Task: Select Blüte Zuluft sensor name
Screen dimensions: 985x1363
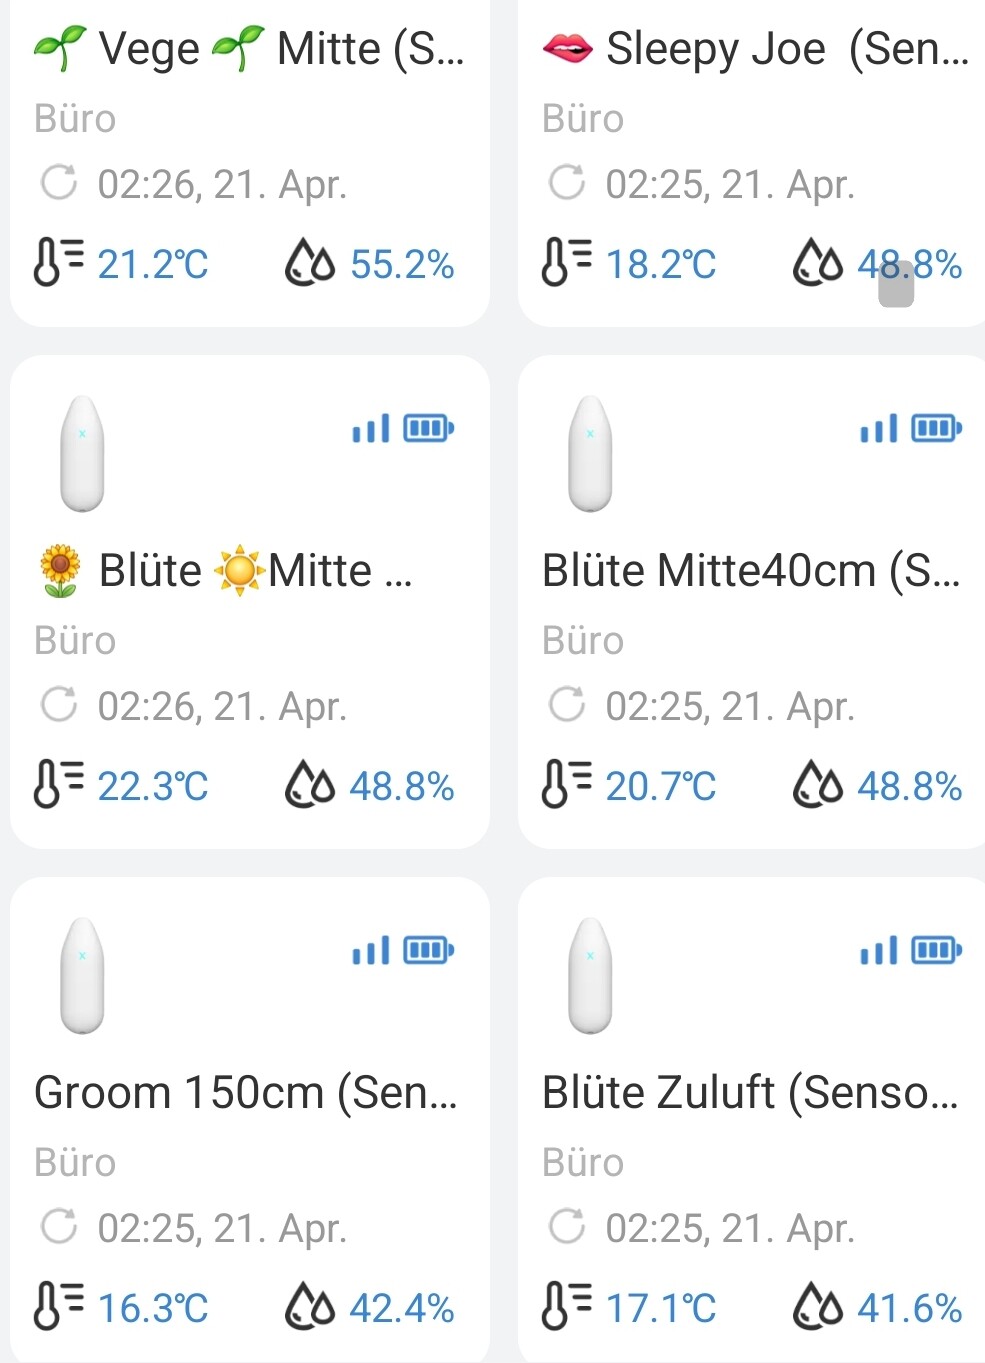Action: (x=750, y=1092)
